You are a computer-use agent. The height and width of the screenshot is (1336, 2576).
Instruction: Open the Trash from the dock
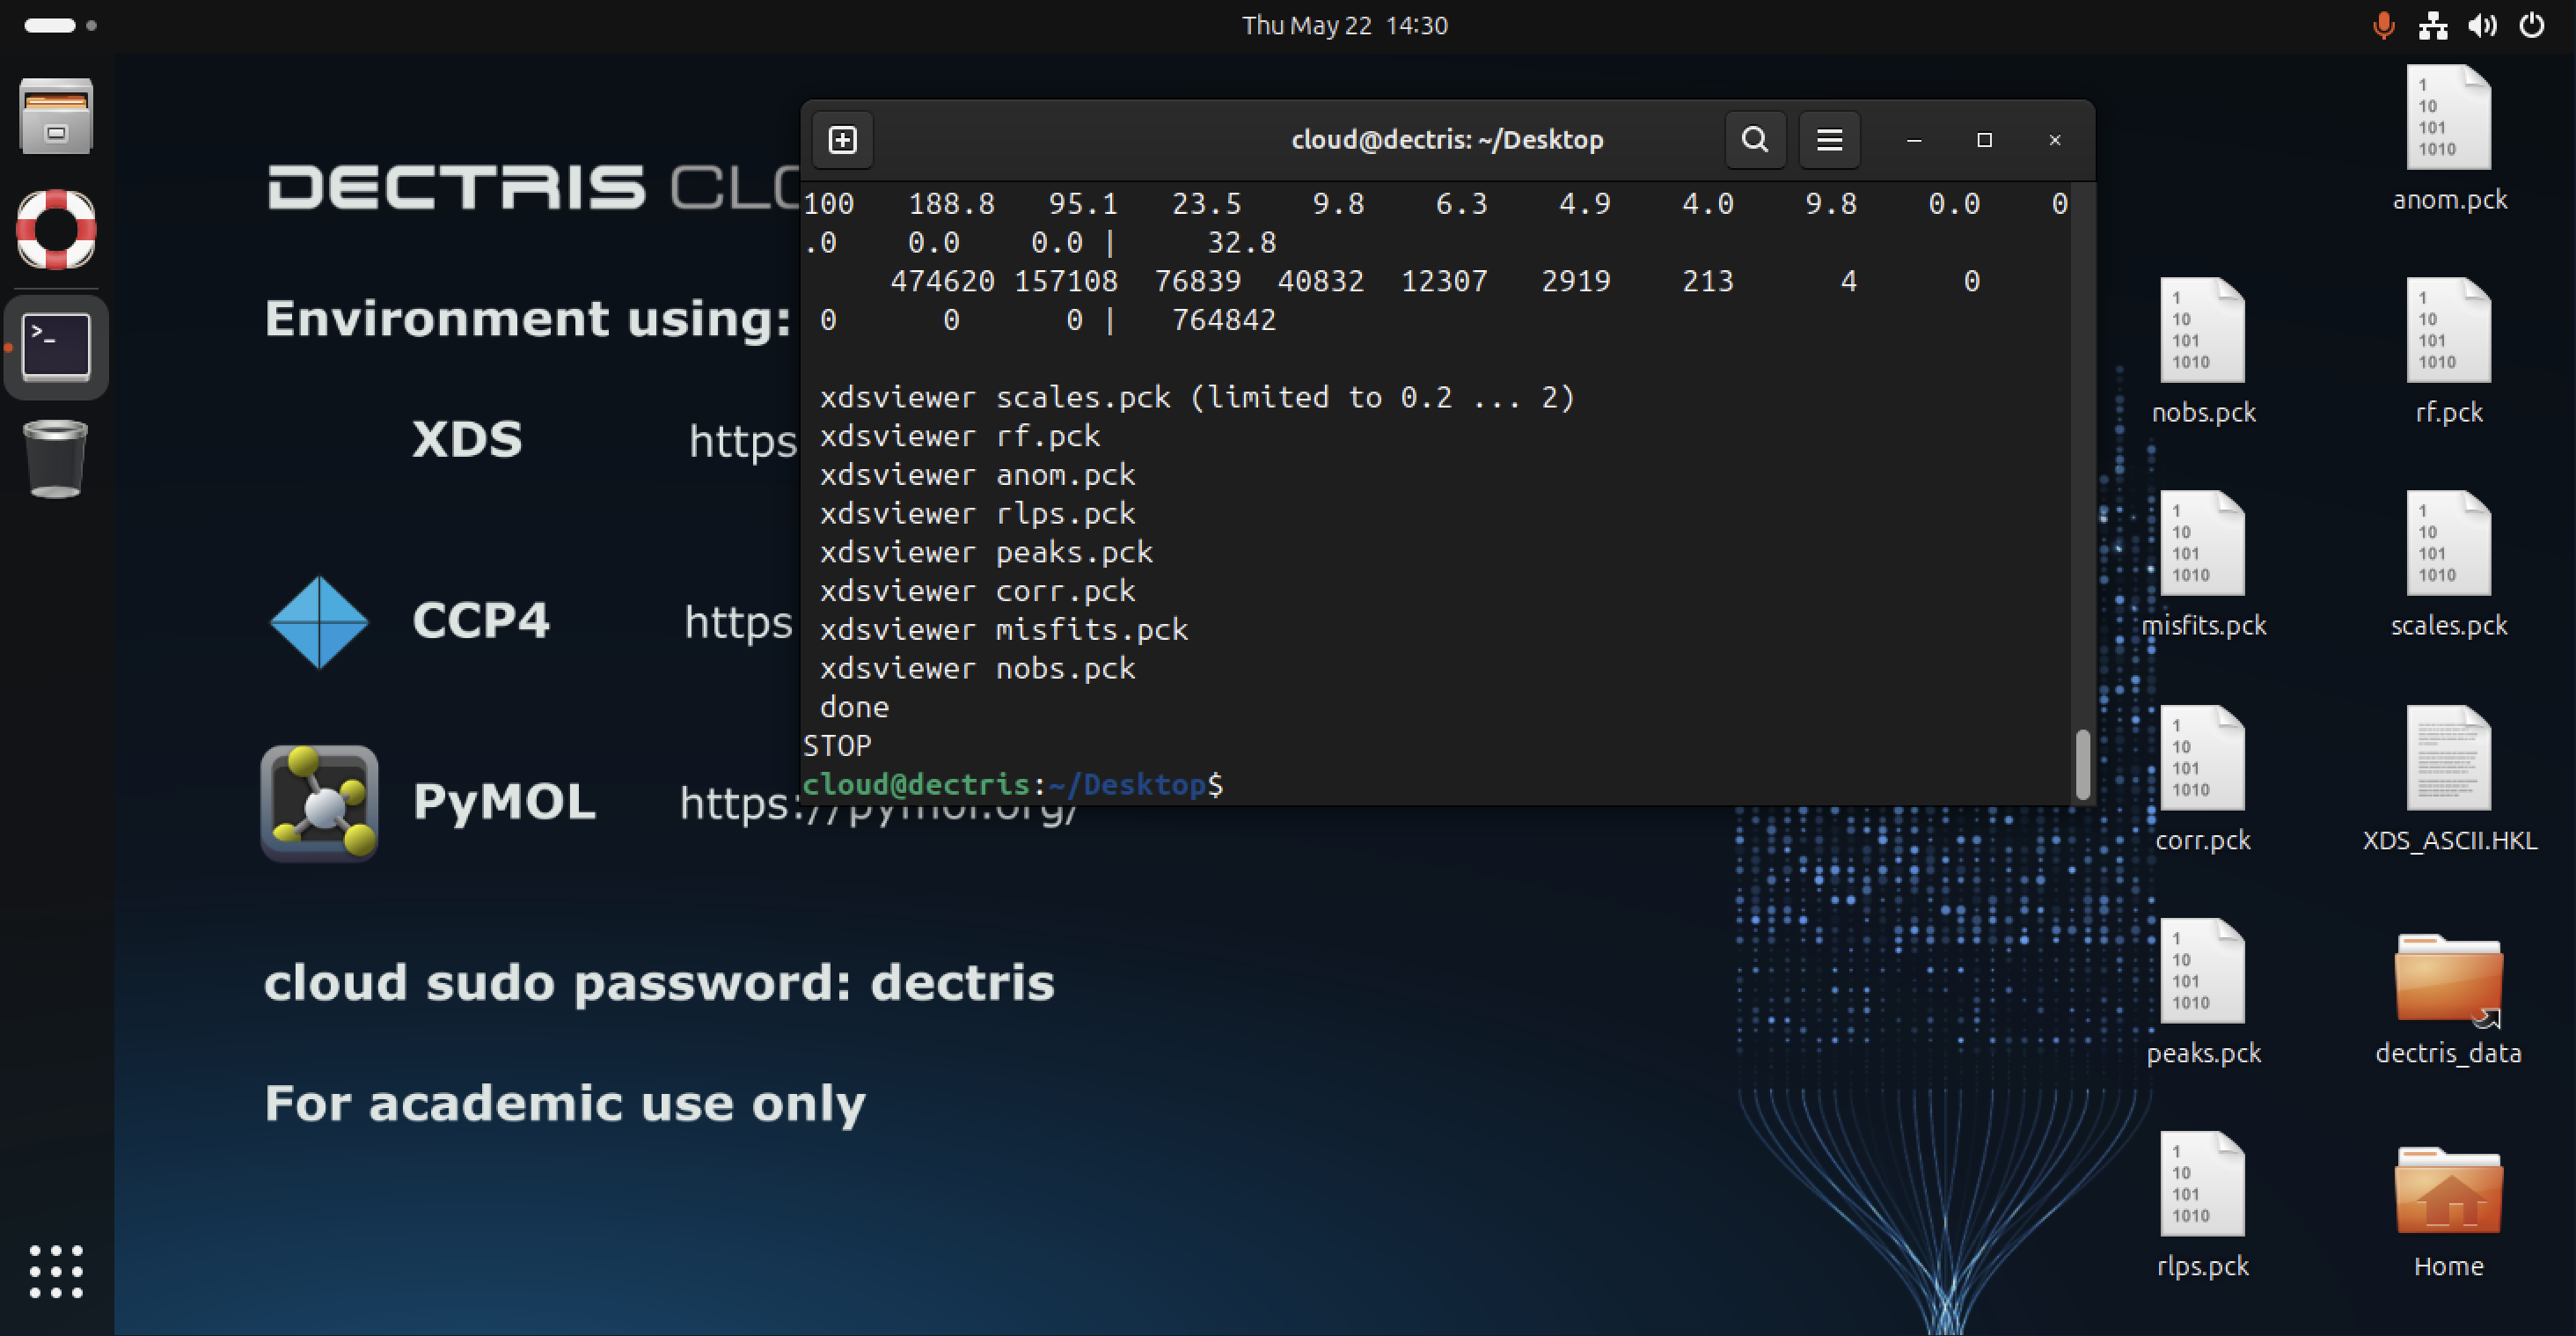pyautogui.click(x=56, y=458)
